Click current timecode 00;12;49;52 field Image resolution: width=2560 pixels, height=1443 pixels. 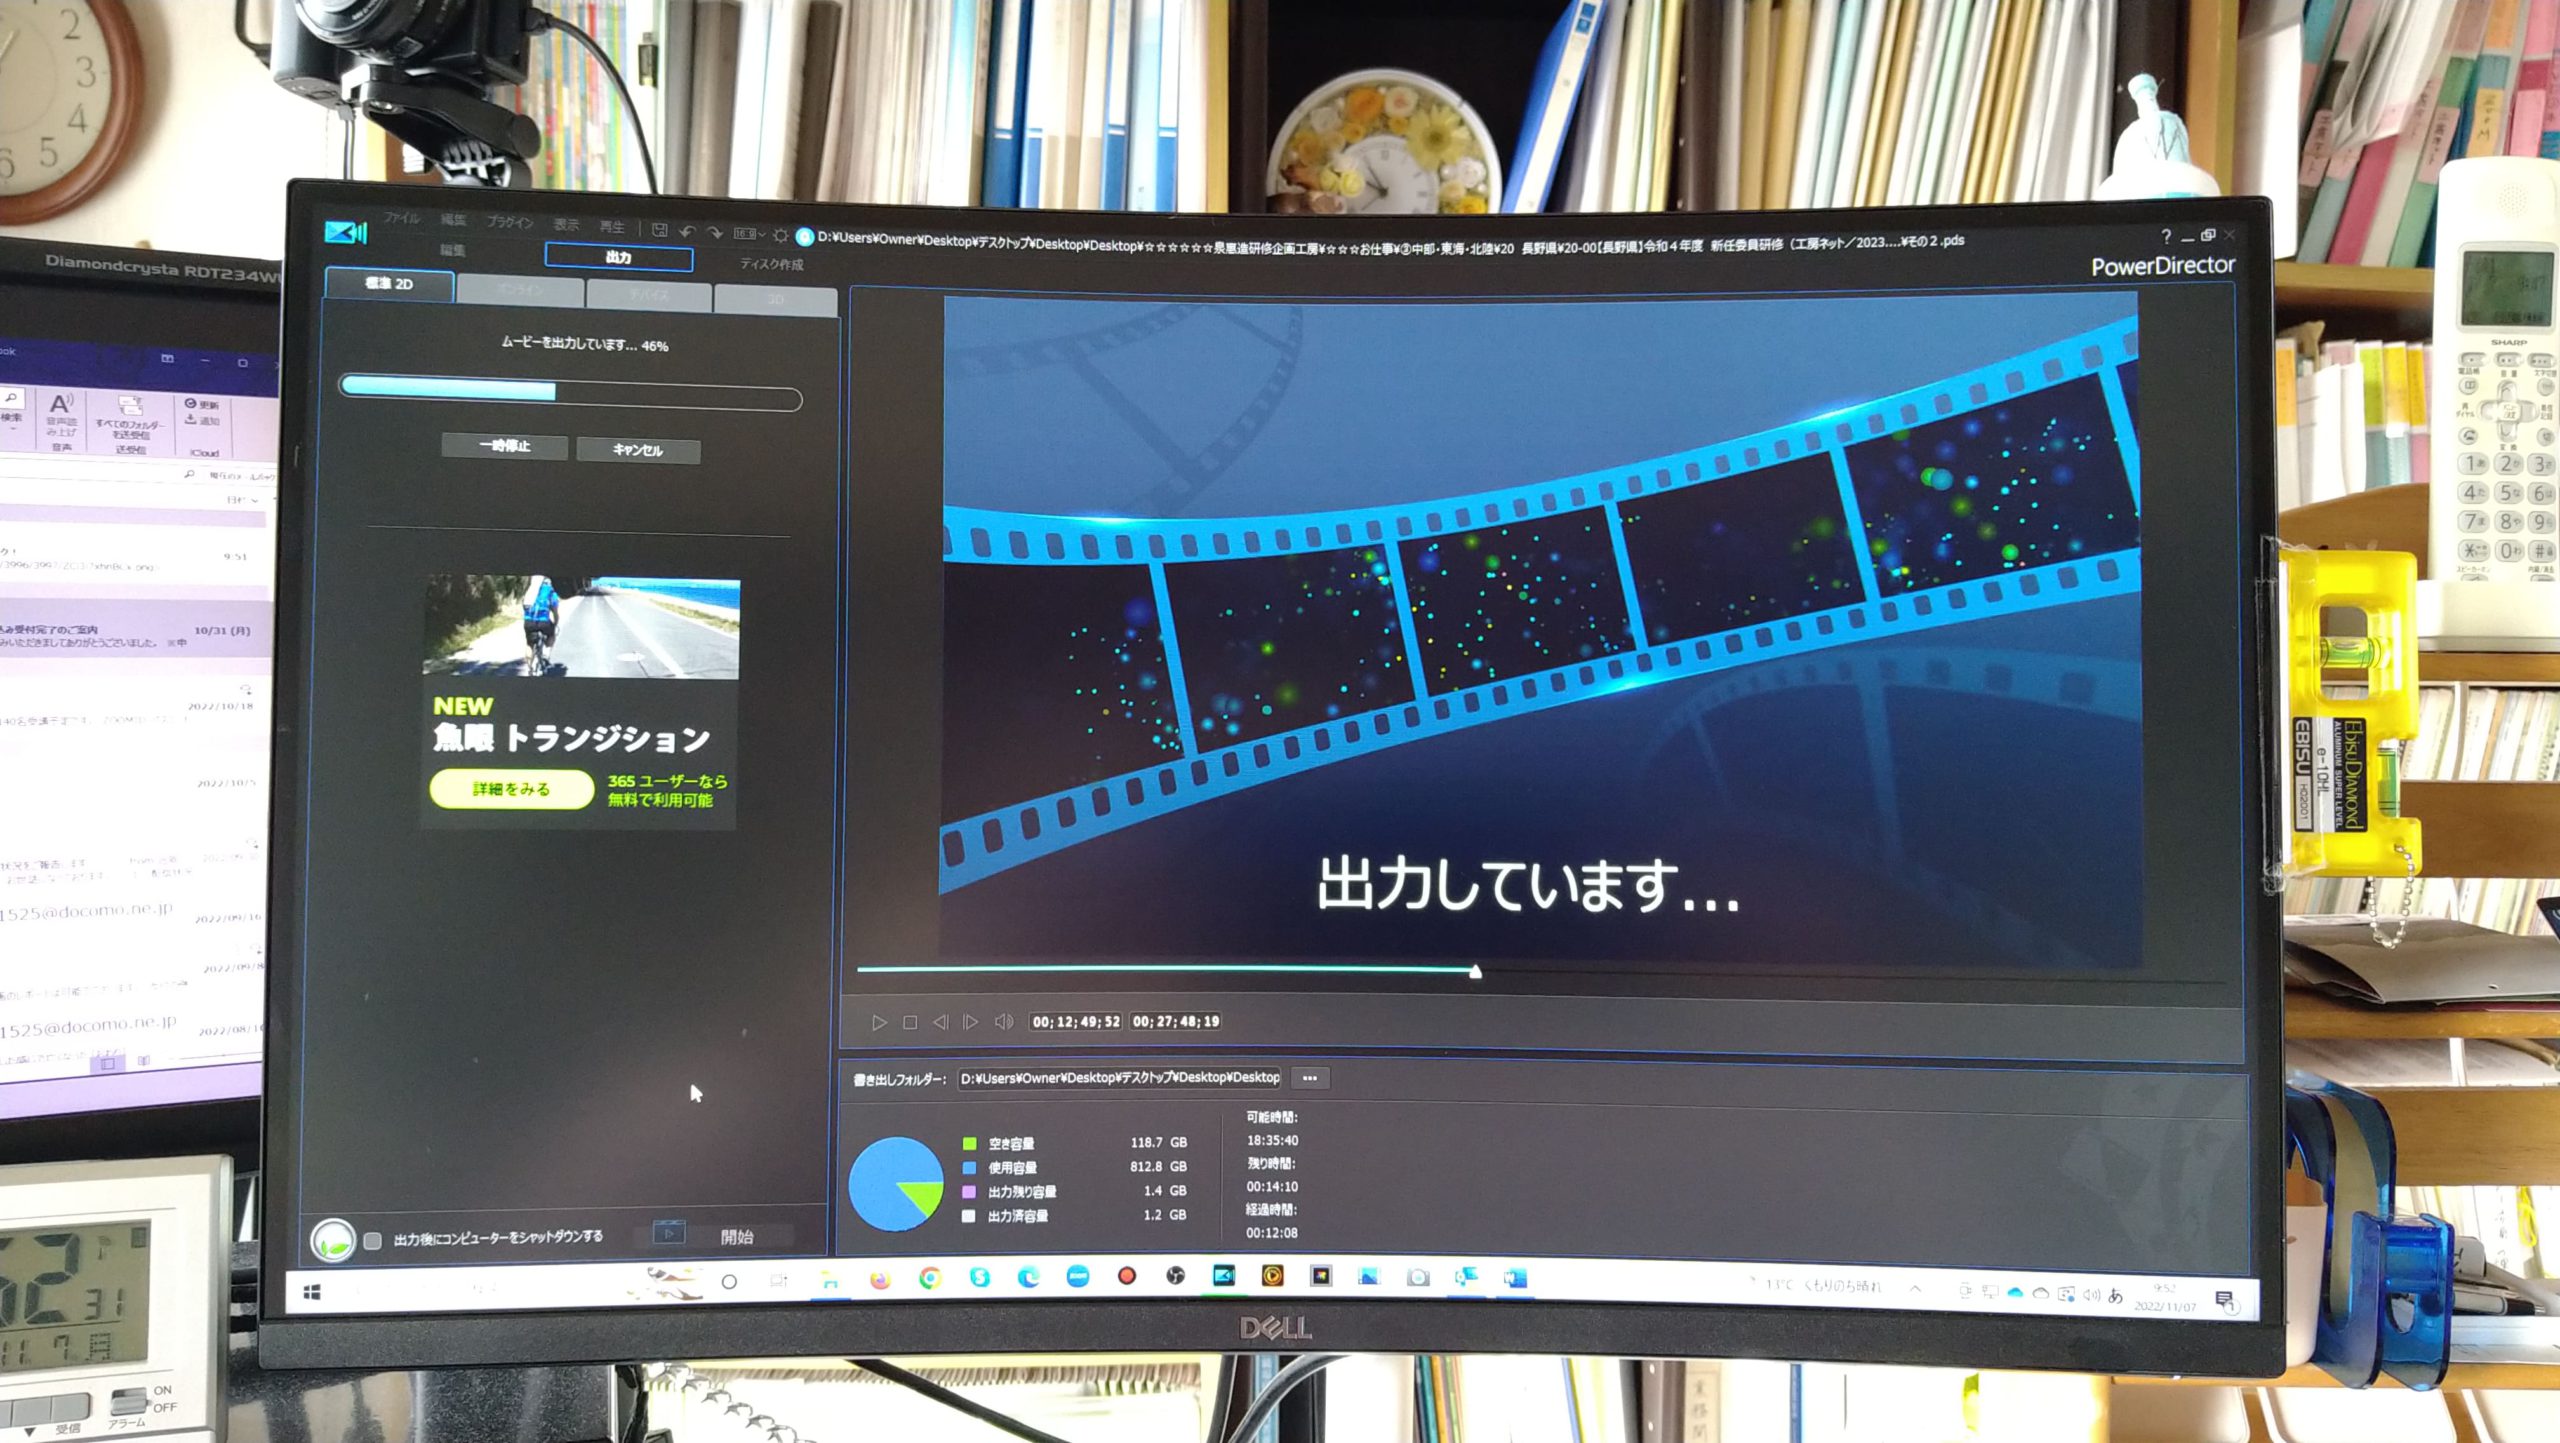[x=1076, y=1022]
